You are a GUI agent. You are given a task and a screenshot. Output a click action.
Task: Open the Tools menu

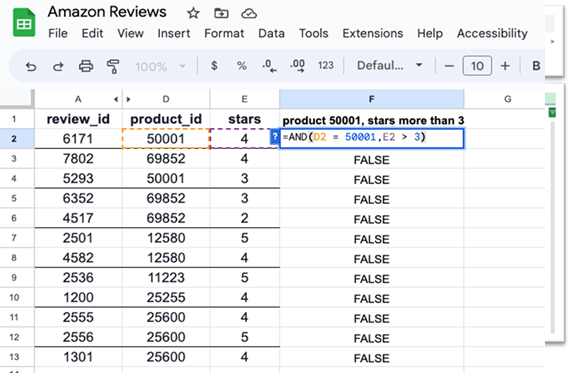coord(313,33)
